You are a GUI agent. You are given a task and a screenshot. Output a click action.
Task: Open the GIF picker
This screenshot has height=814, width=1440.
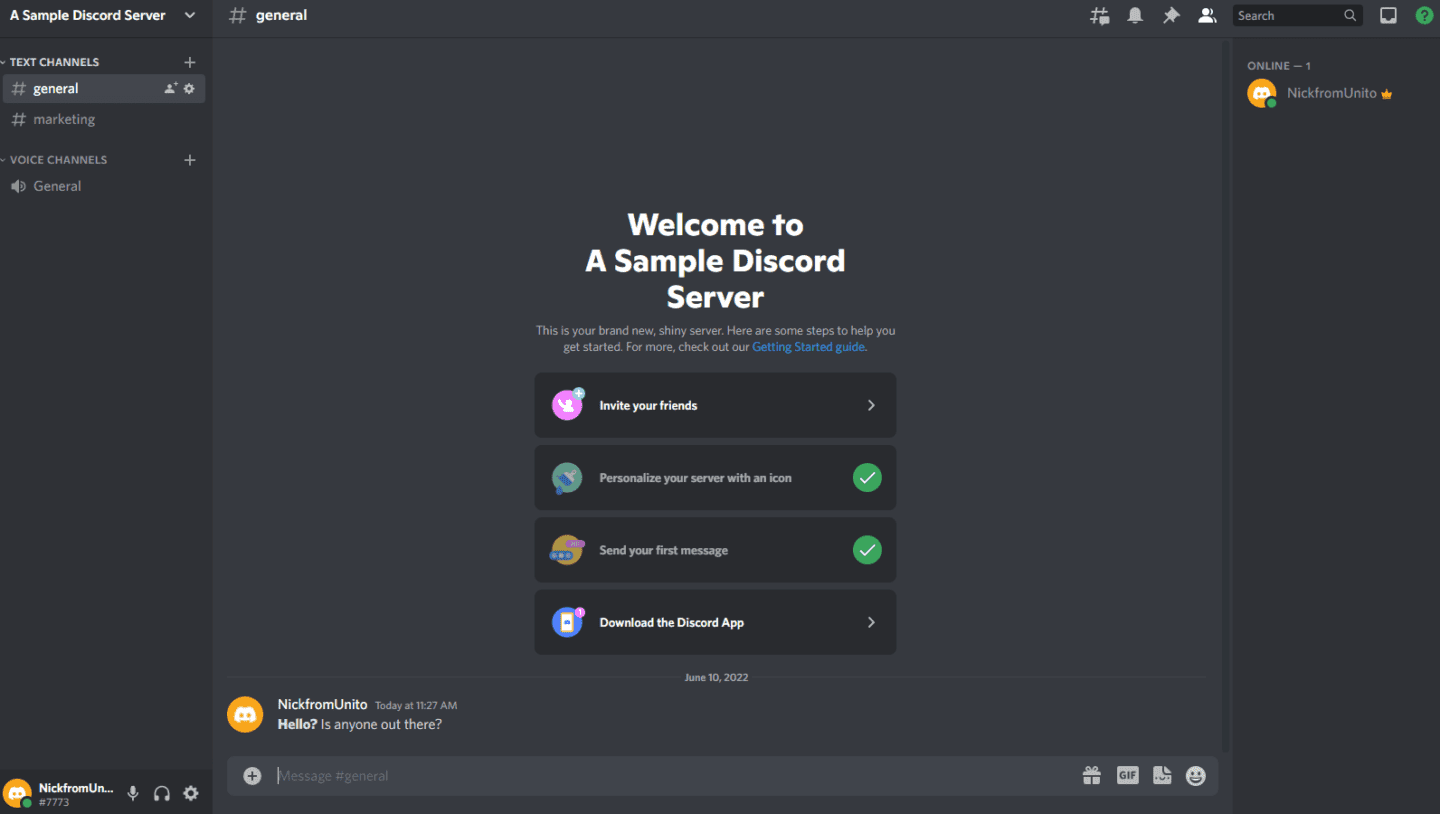point(1127,775)
